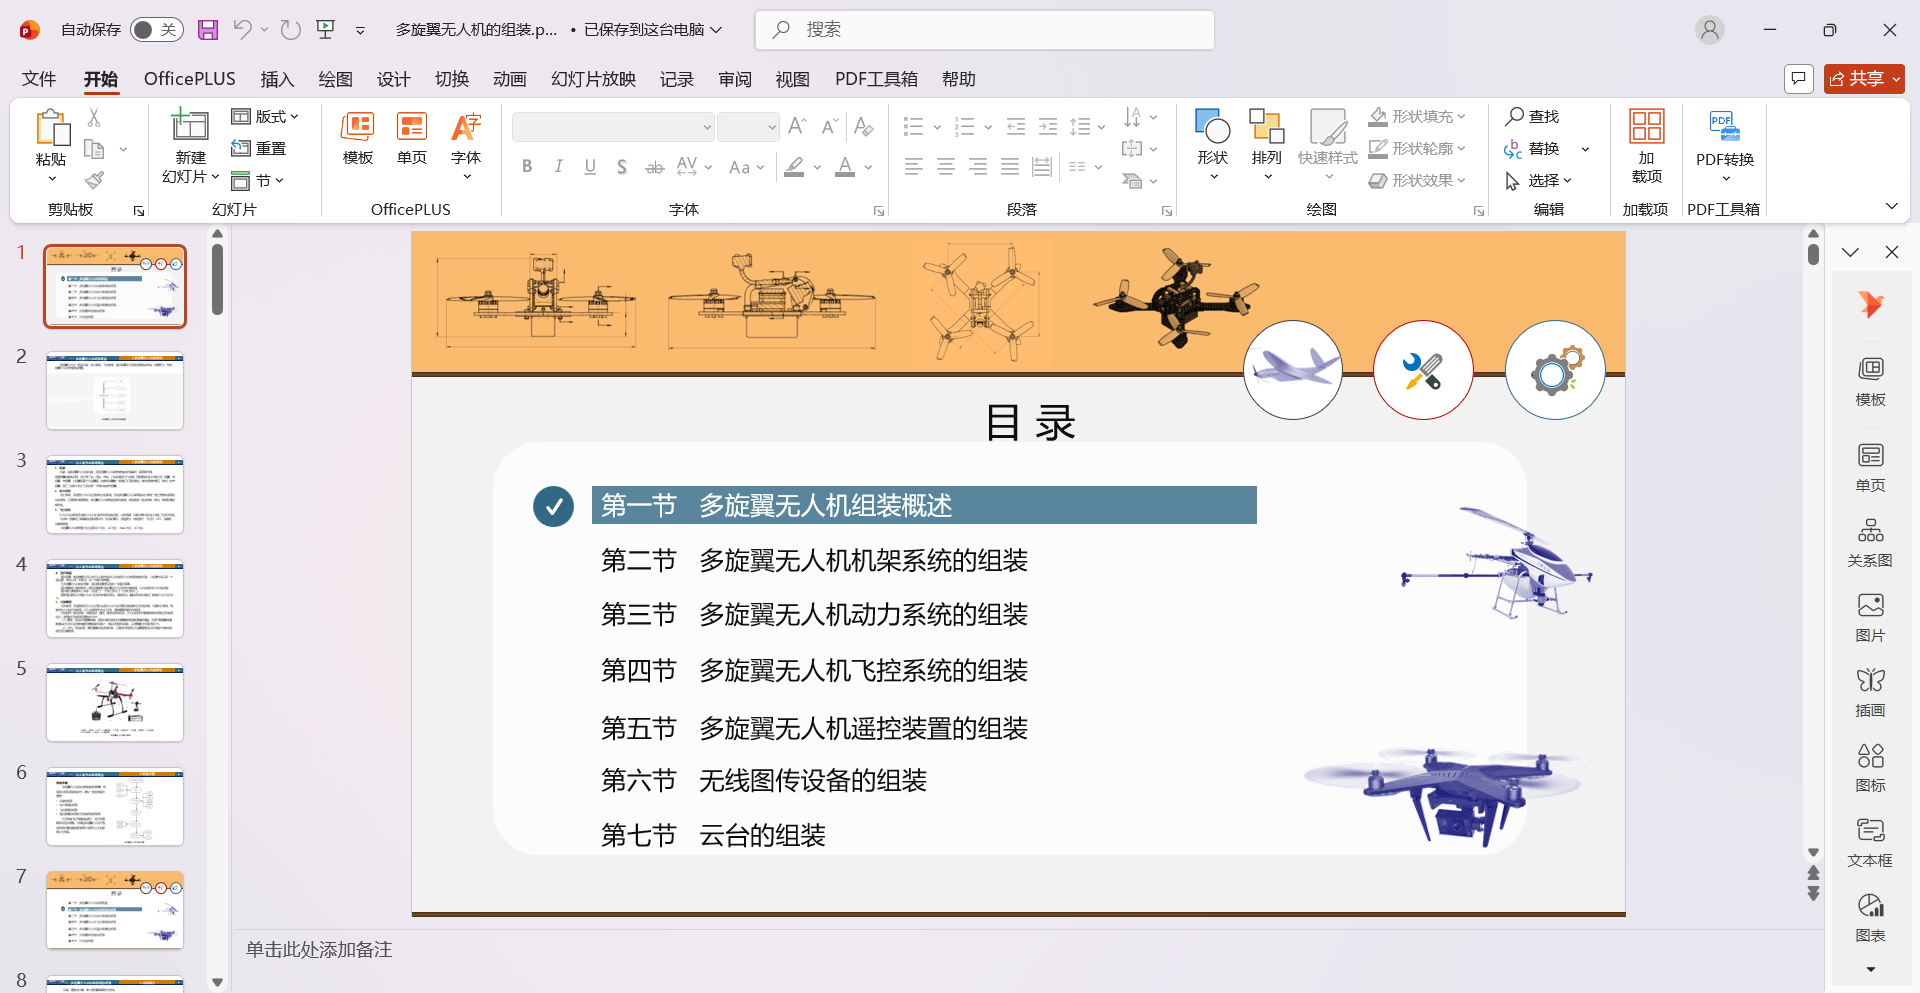The width and height of the screenshot is (1920, 993).
Task: Start slideshow from beginning icon
Action: coord(326,30)
